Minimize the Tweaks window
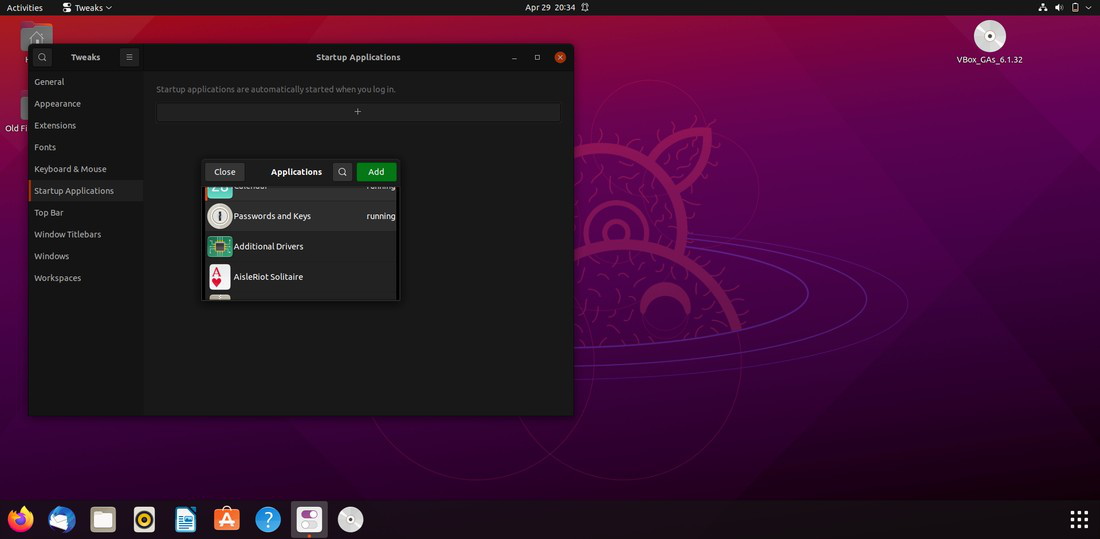 [515, 58]
